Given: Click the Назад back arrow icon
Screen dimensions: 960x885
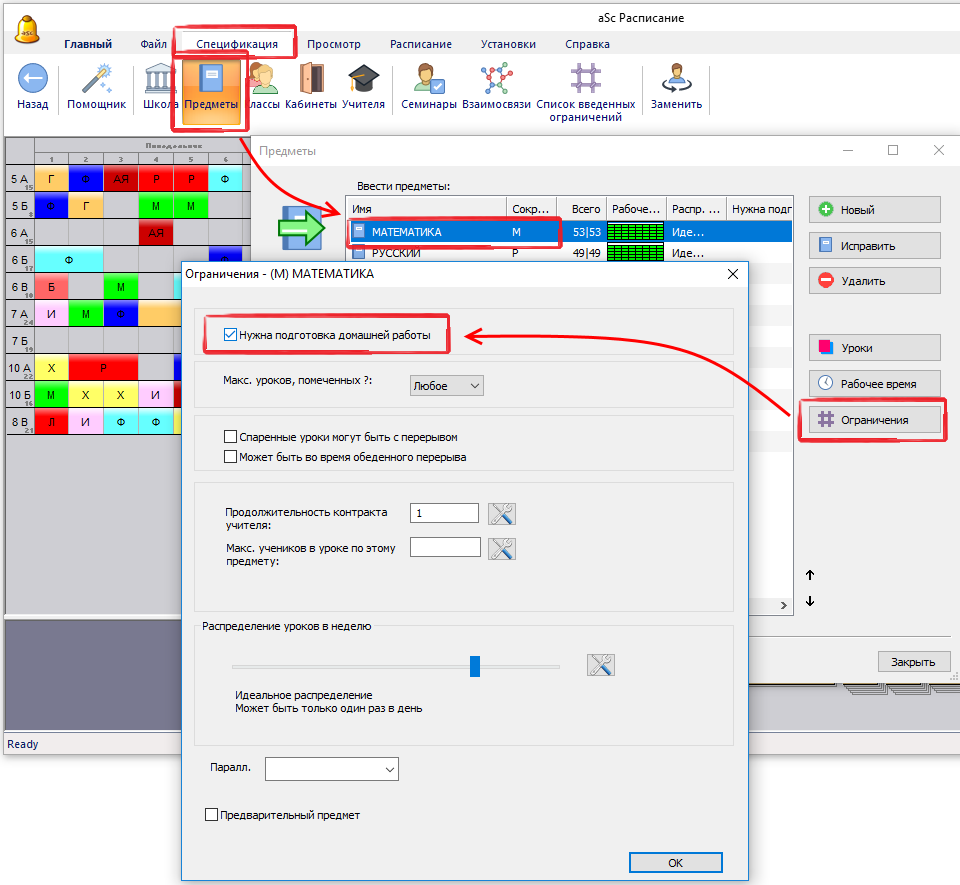Looking at the screenshot, I should click(32, 79).
